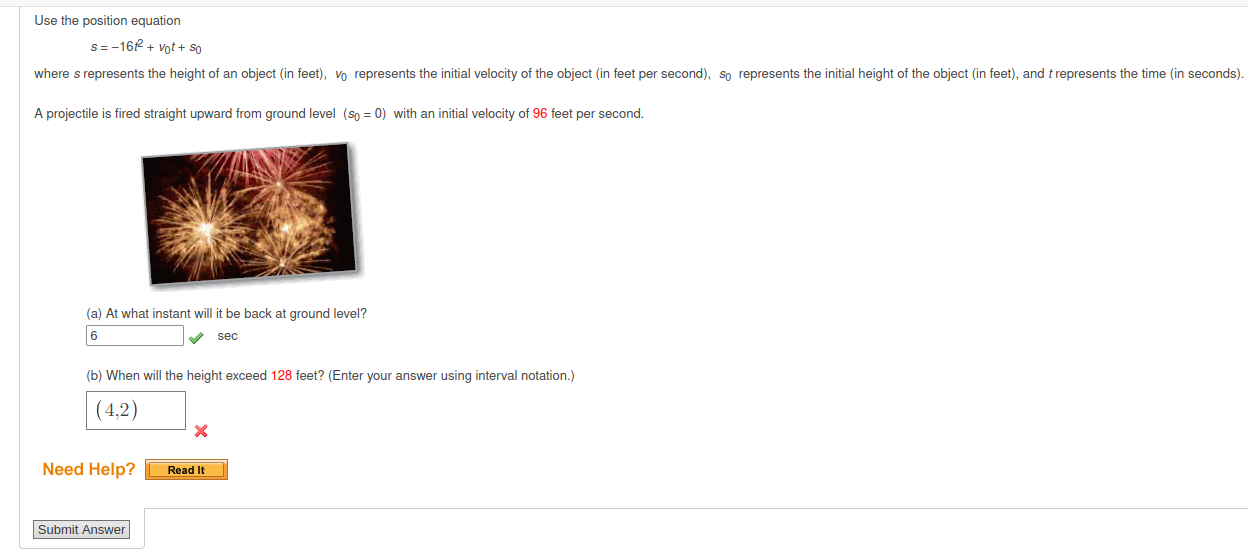Focus the part (a) answer box containing 6
This screenshot has width=1248, height=558.
[135, 336]
